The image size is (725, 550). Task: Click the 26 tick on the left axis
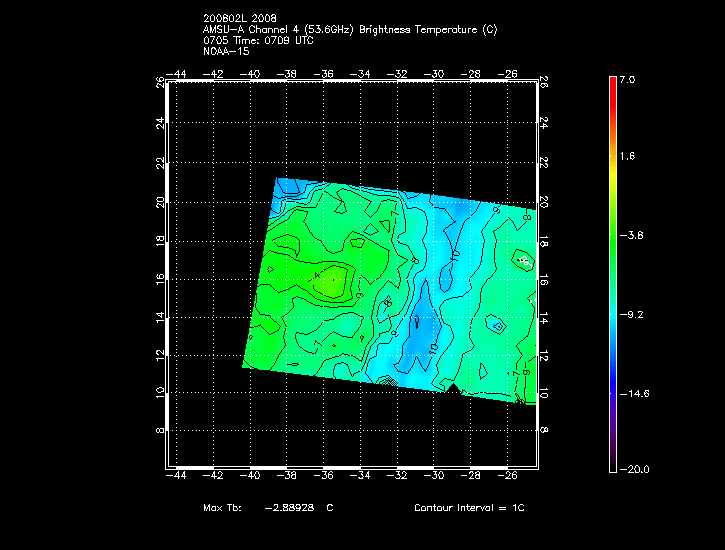pyautogui.click(x=161, y=83)
